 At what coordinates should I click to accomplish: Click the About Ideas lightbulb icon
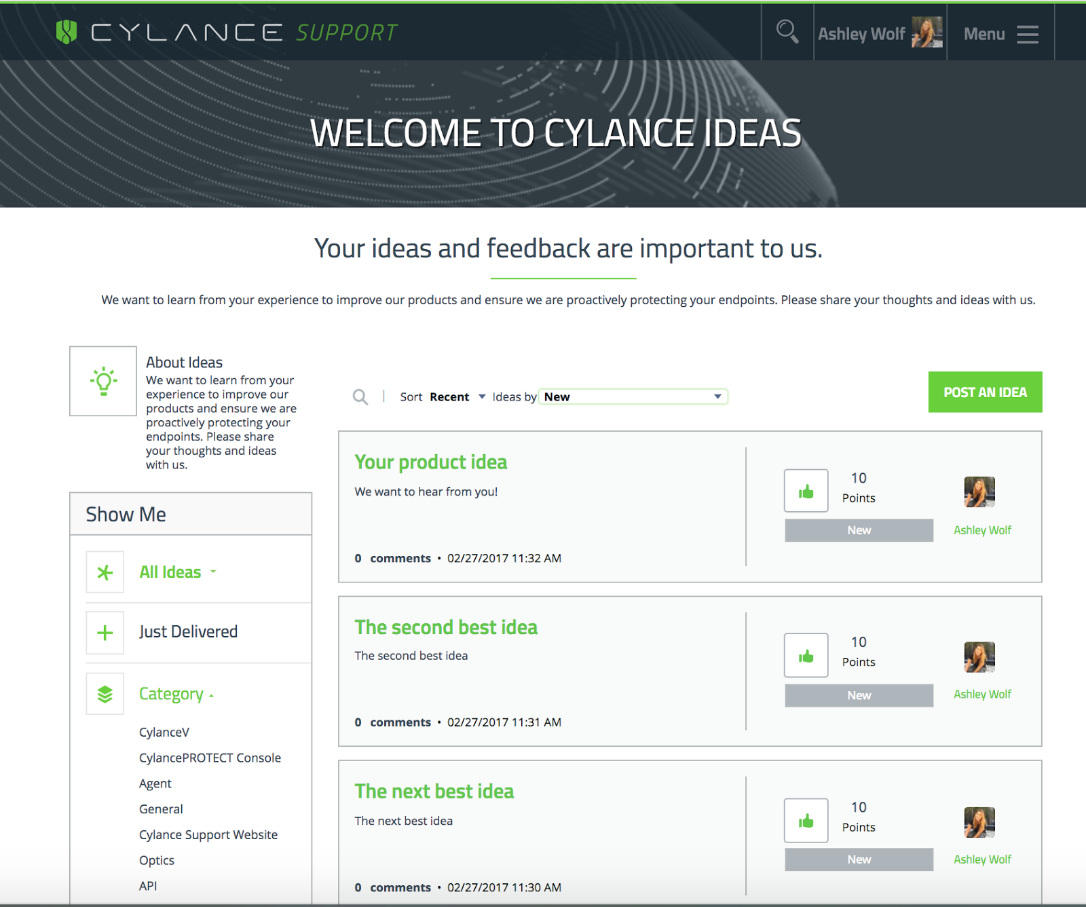[x=103, y=381]
